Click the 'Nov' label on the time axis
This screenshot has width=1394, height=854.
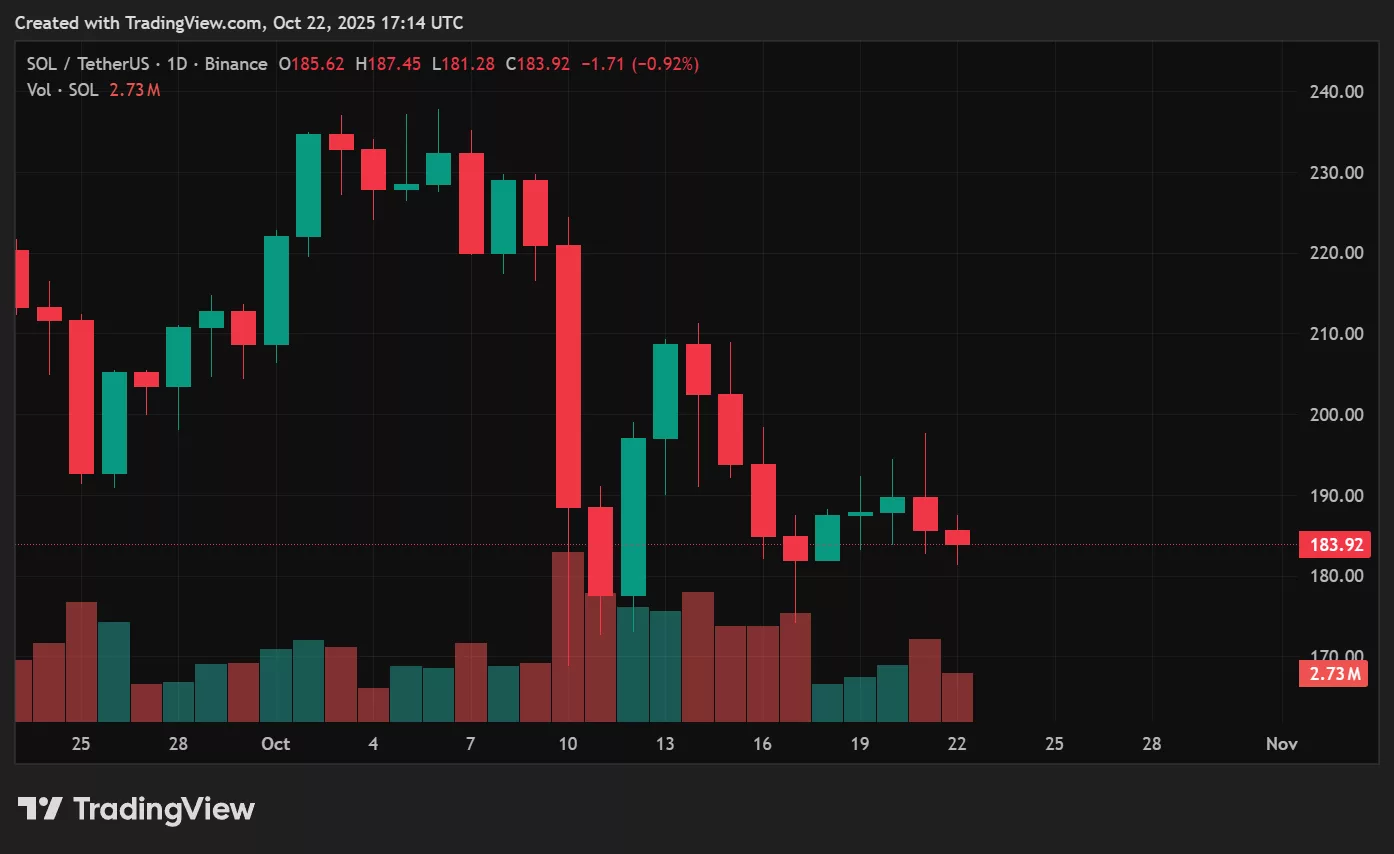[1281, 744]
